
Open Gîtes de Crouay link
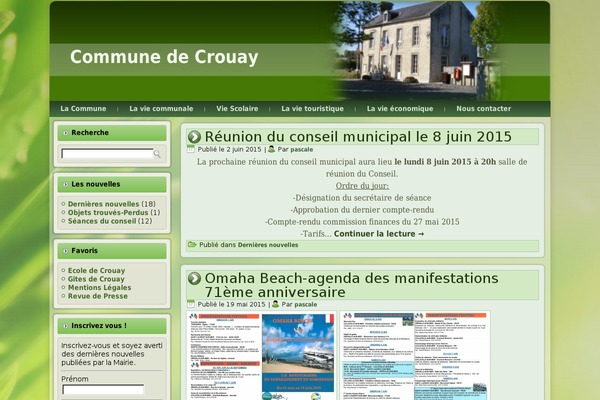[x=96, y=279]
